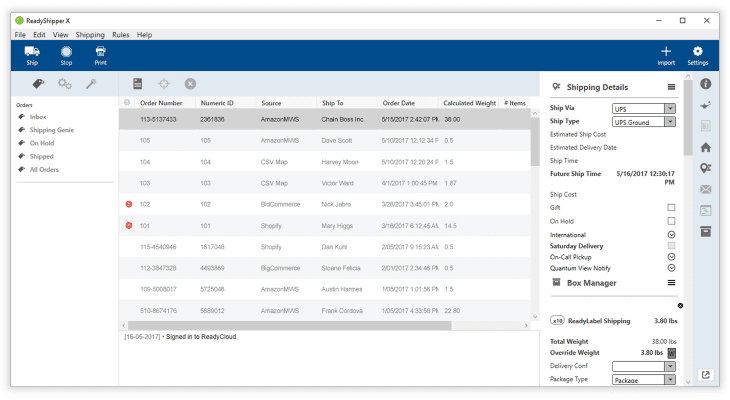
Task: Select the Shipping Genie folder
Action: click(x=52, y=130)
